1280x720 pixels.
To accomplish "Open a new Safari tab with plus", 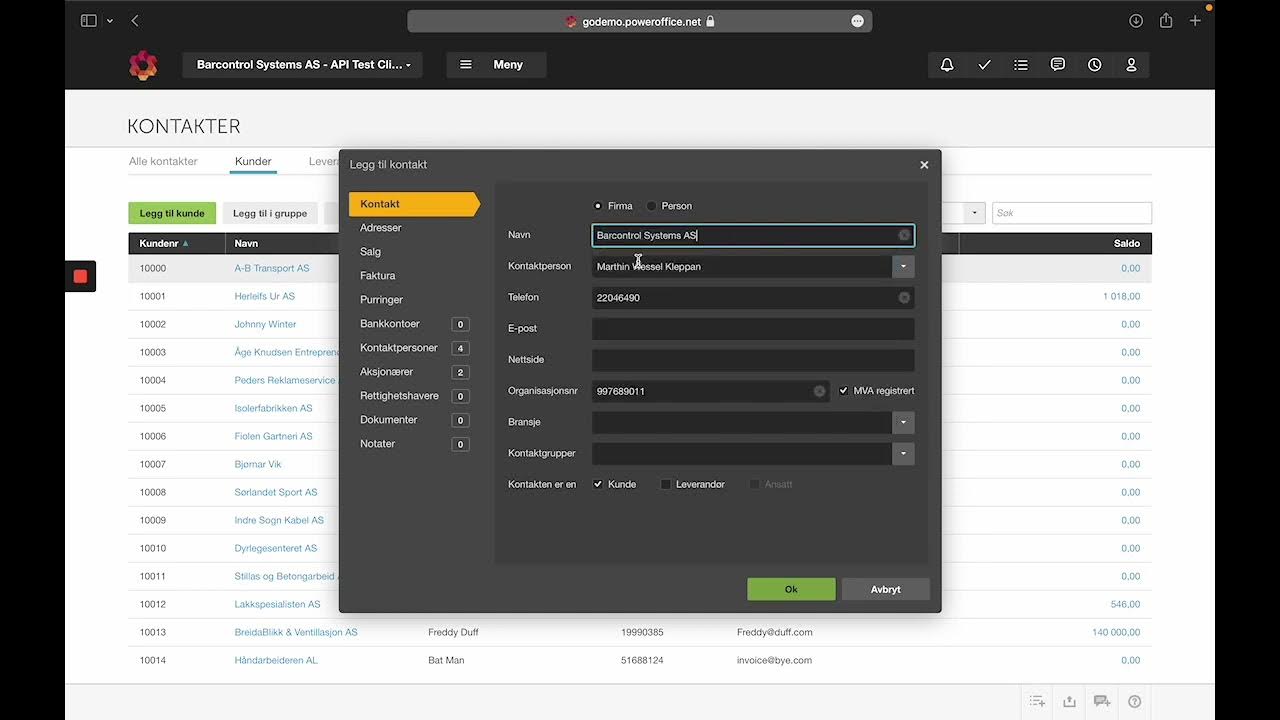I will [1195, 21].
